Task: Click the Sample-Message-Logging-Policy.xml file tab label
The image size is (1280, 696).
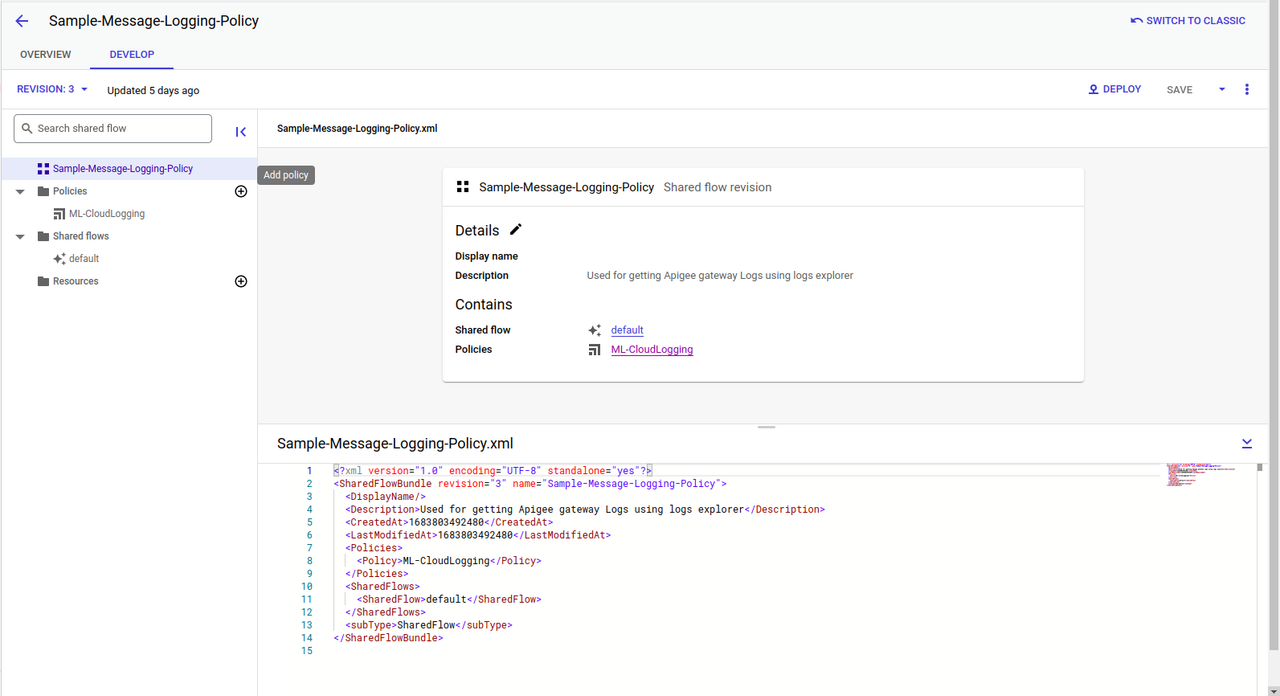Action: [x=357, y=129]
